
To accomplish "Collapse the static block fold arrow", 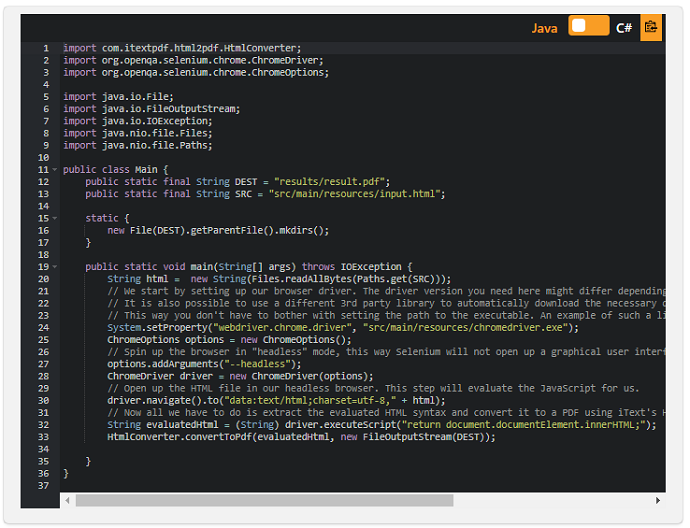I will (55, 218).
